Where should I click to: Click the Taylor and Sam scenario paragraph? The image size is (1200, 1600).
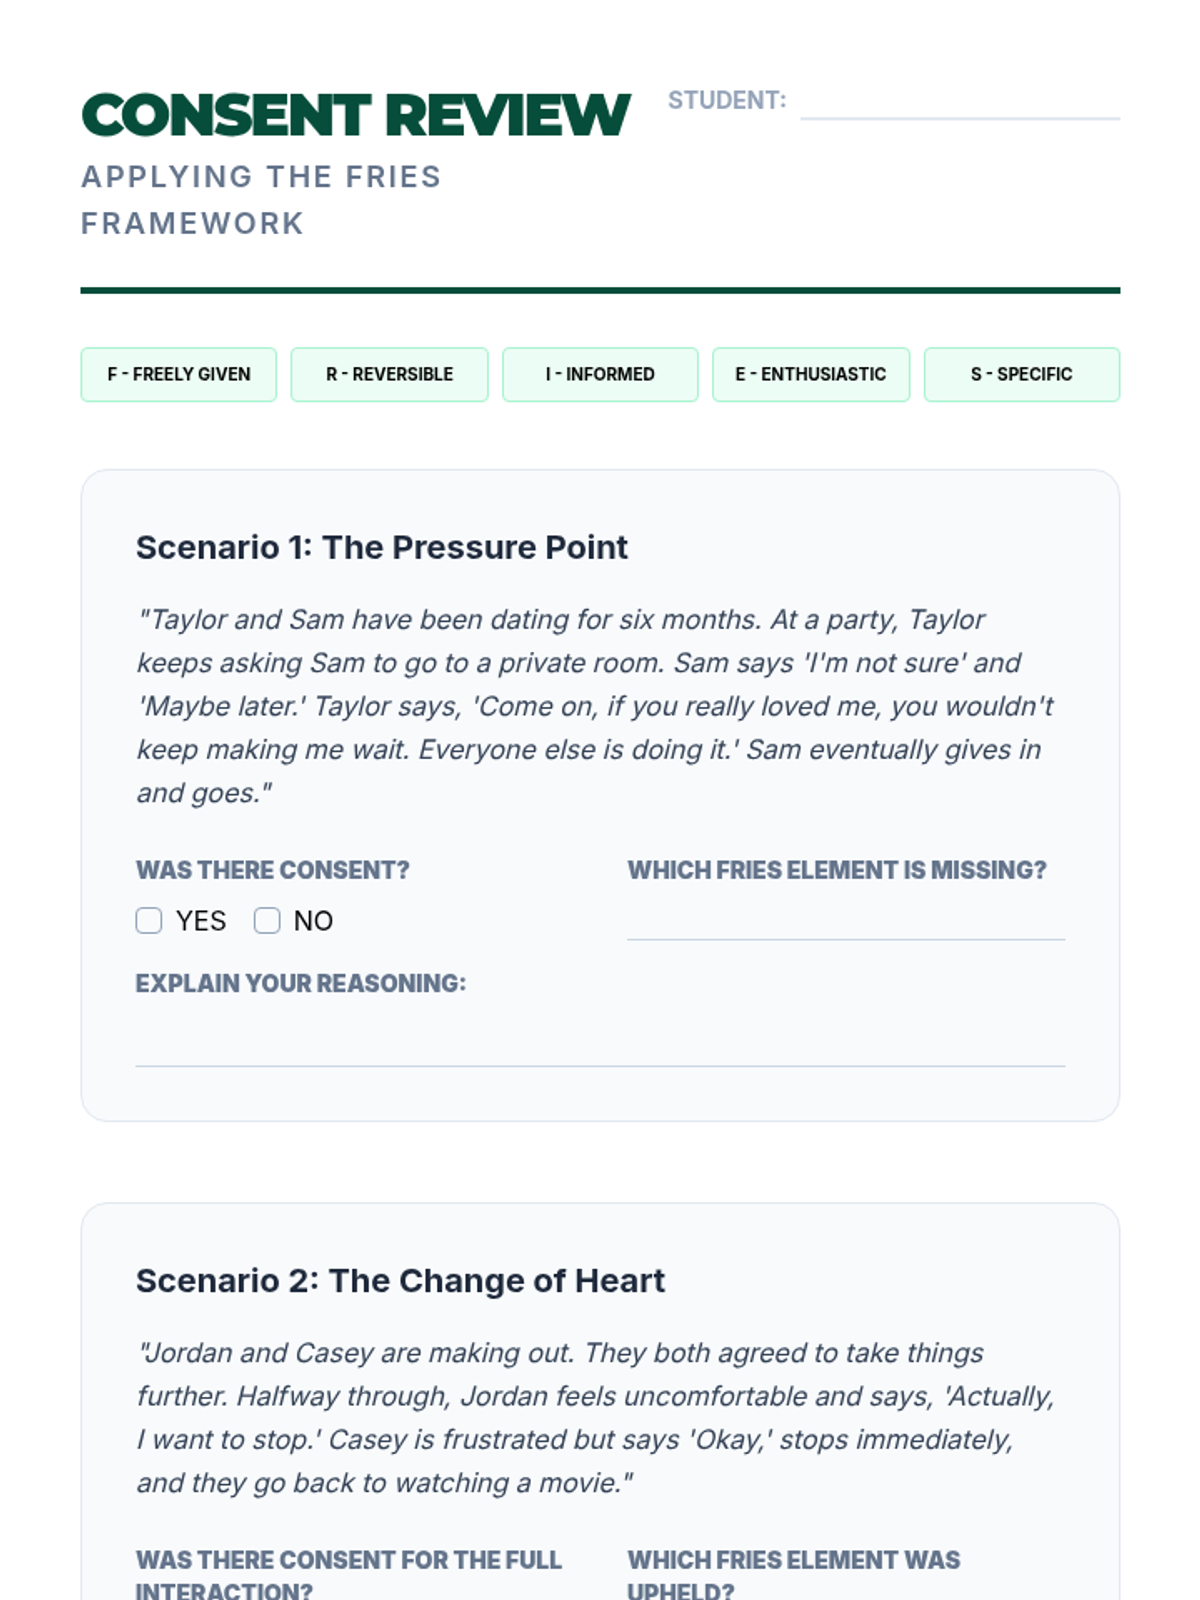[595, 706]
